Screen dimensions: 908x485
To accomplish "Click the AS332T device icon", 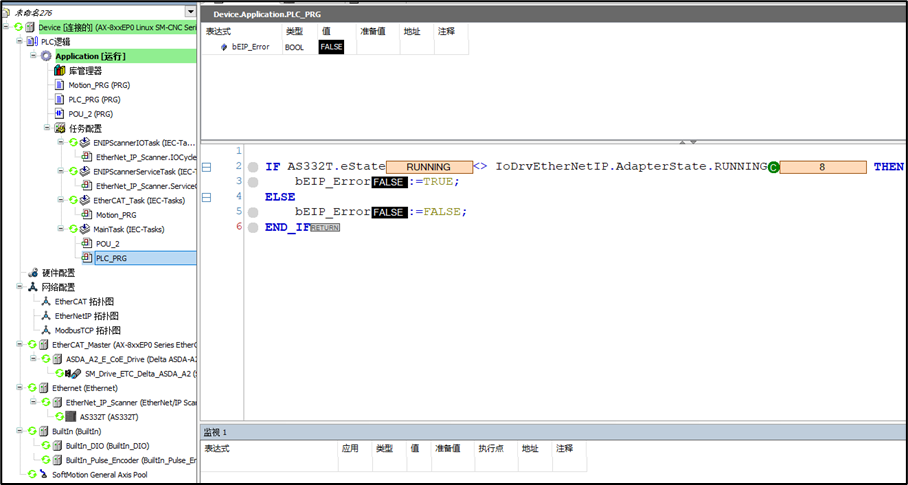I will coord(71,416).
